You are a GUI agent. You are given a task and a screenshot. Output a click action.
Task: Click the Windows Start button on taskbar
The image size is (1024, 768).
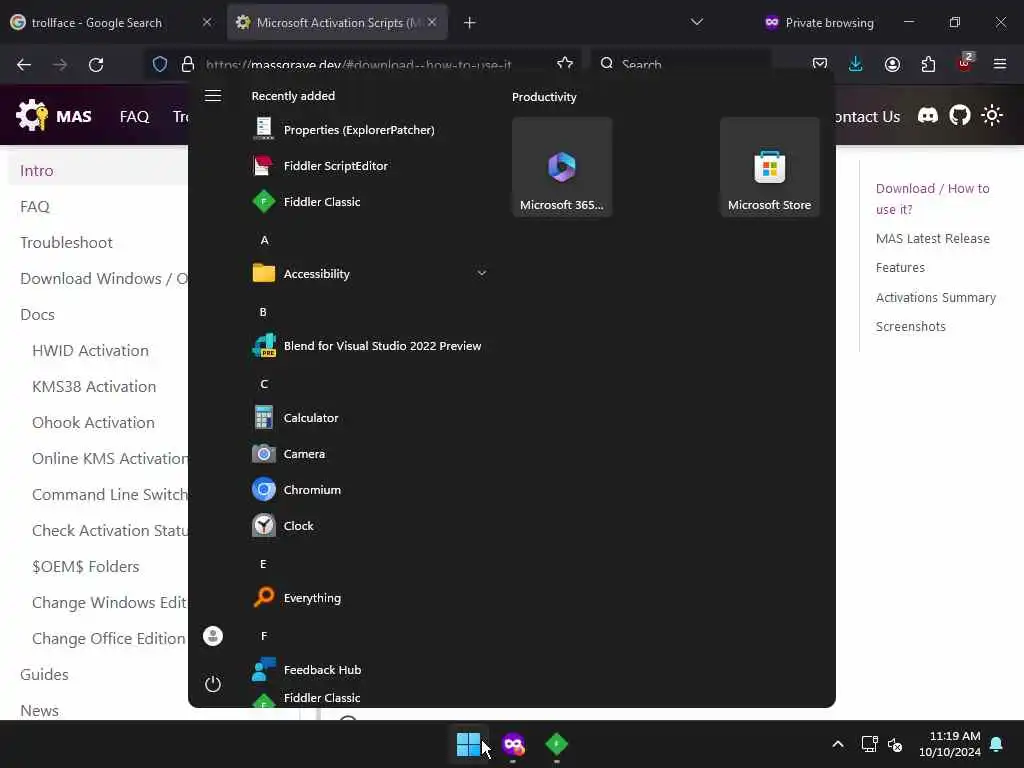468,744
